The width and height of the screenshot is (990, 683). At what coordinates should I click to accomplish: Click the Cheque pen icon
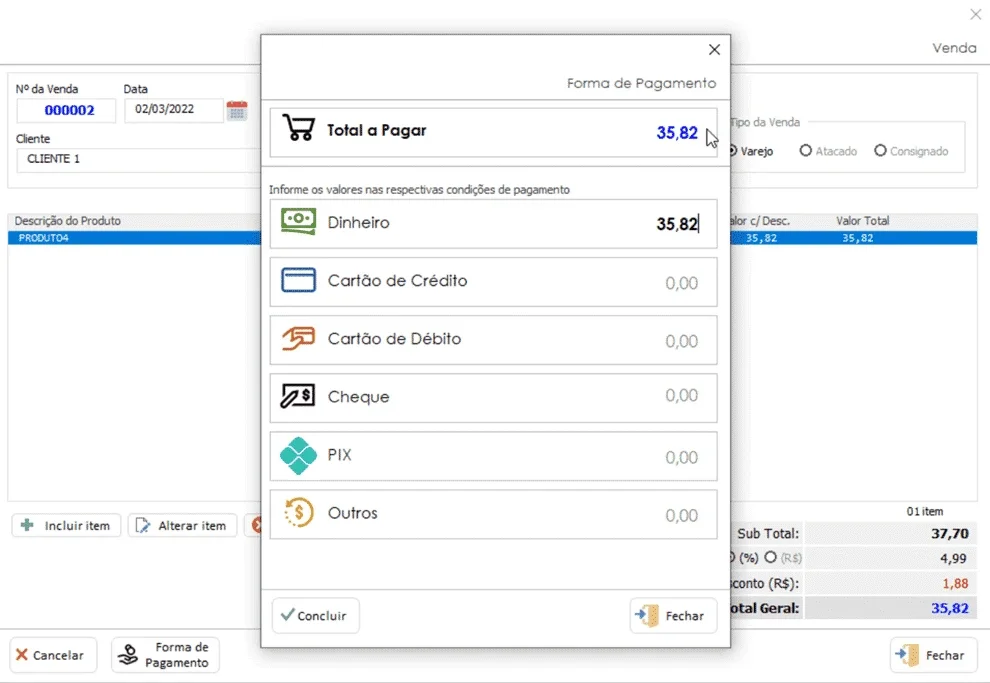[x=297, y=396]
